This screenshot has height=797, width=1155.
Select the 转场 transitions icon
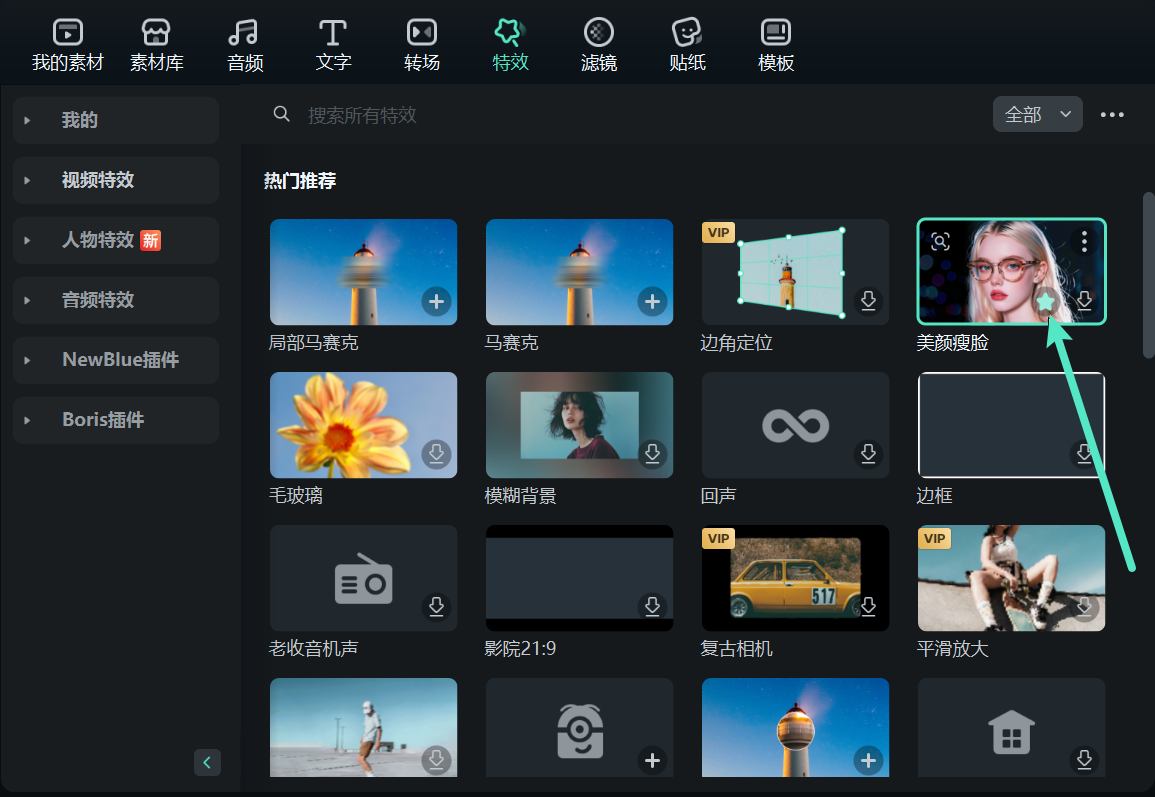coord(421,42)
